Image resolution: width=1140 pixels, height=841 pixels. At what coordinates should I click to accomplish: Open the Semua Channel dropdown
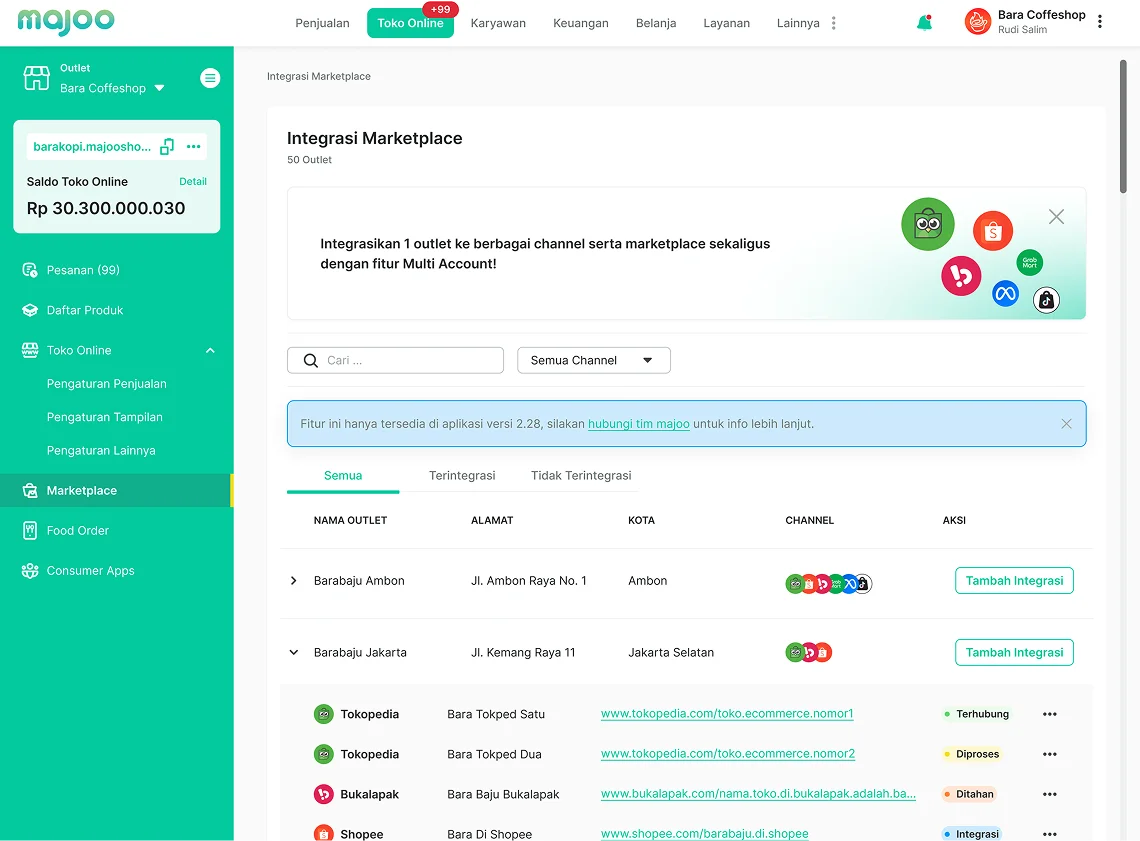point(593,360)
